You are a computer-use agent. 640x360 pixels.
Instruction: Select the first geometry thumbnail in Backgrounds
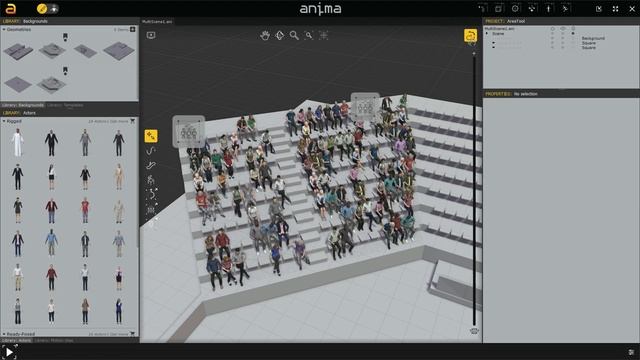point(18,51)
